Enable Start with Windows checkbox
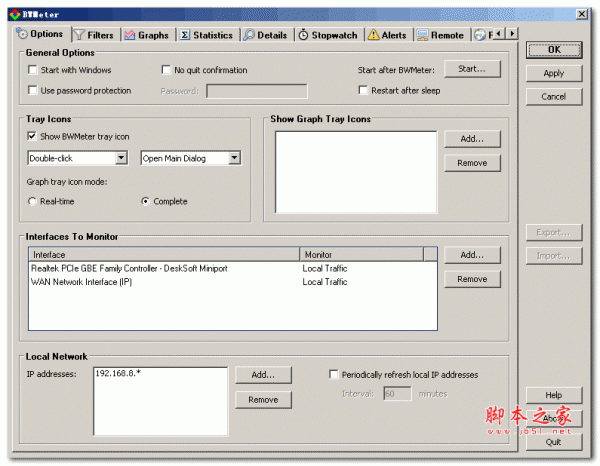 coord(33,70)
